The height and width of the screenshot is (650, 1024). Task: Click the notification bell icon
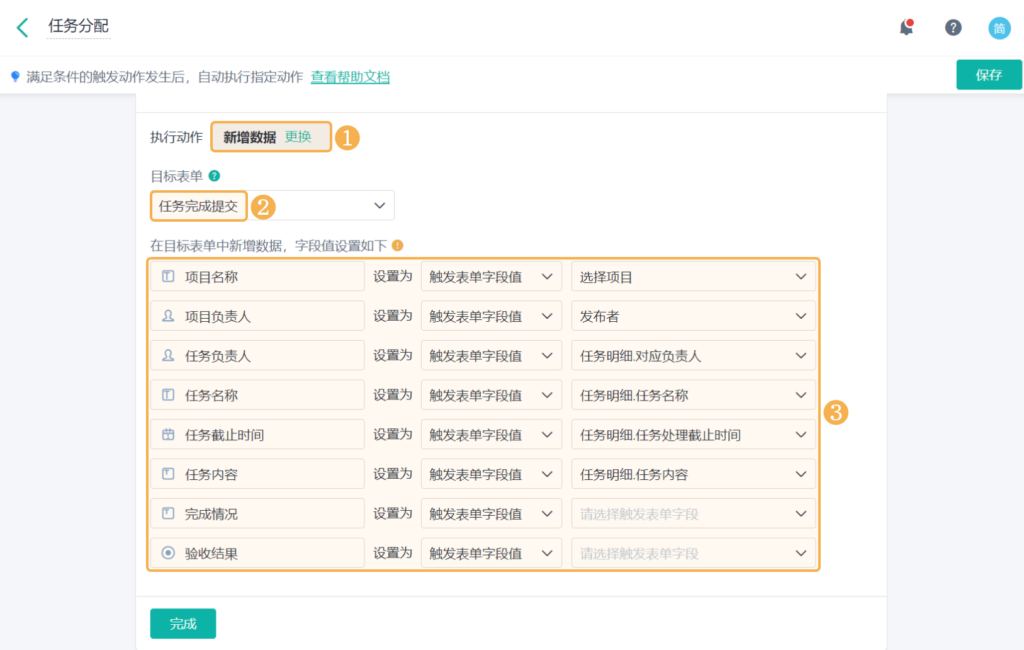(x=906, y=27)
